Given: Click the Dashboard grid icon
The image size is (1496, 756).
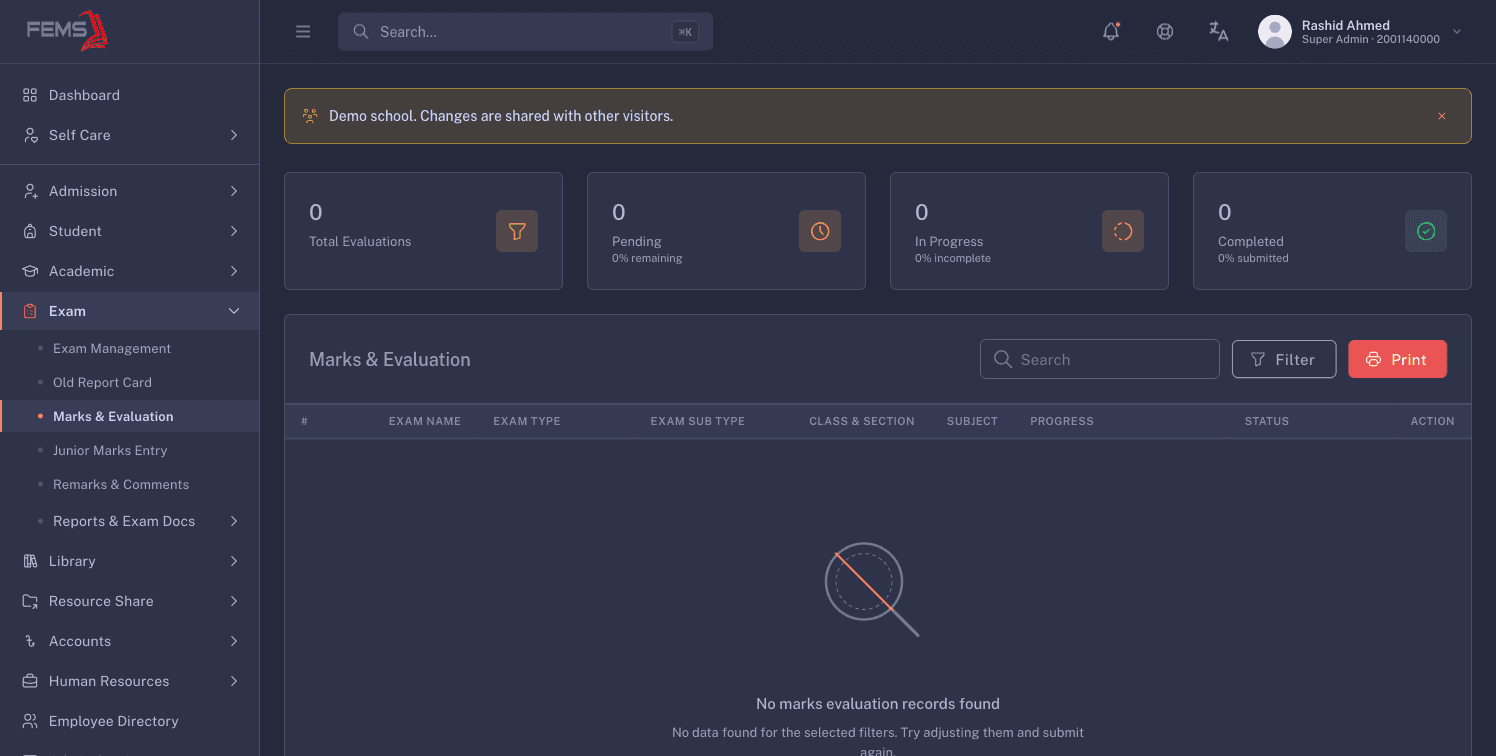Looking at the screenshot, I should coord(30,95).
